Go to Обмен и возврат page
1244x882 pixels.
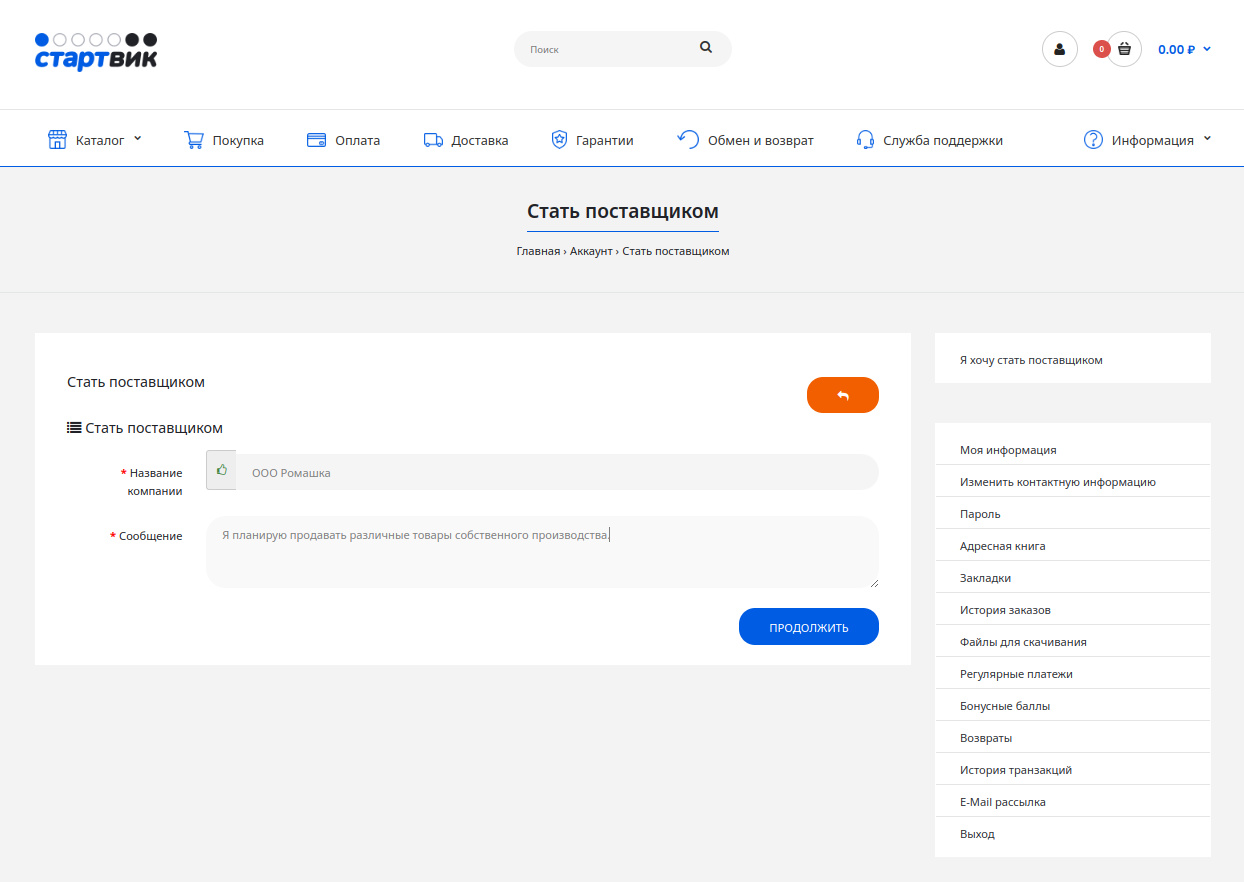[x=760, y=140]
